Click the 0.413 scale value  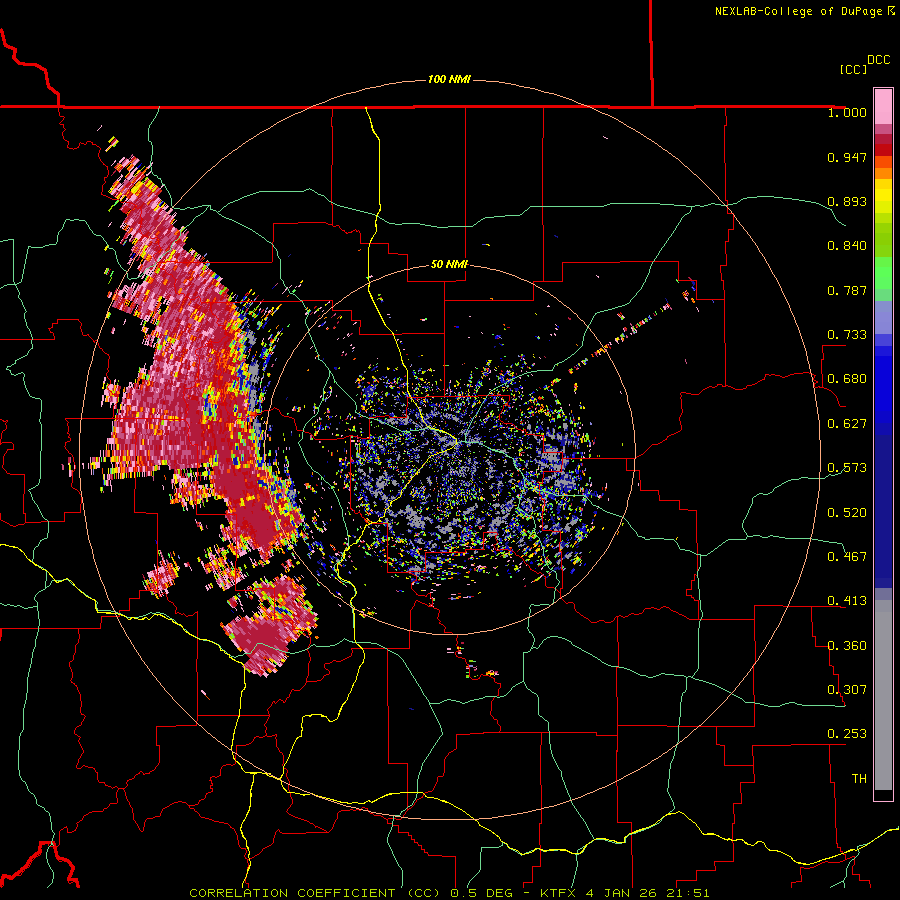coord(847,601)
